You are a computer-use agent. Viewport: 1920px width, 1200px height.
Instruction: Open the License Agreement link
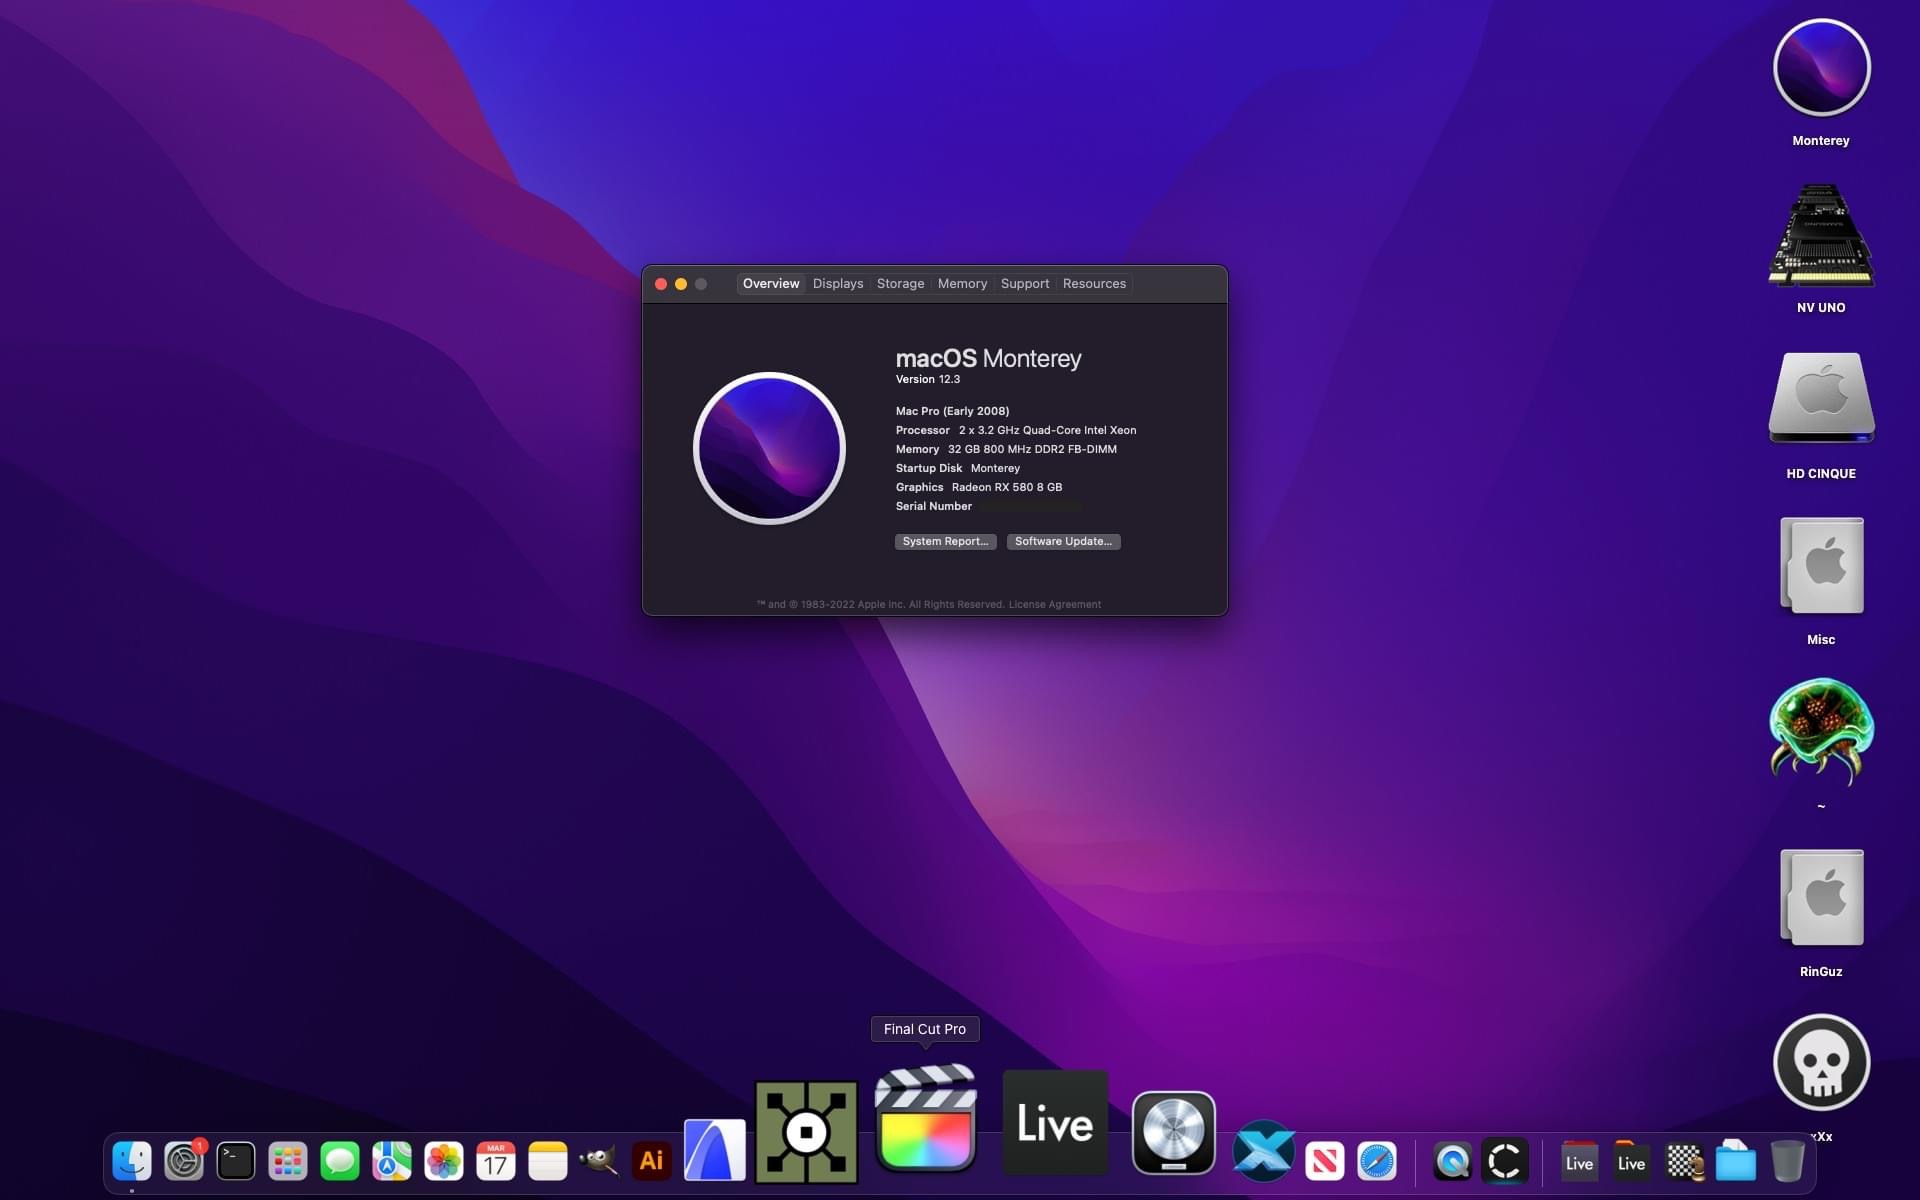(1054, 604)
